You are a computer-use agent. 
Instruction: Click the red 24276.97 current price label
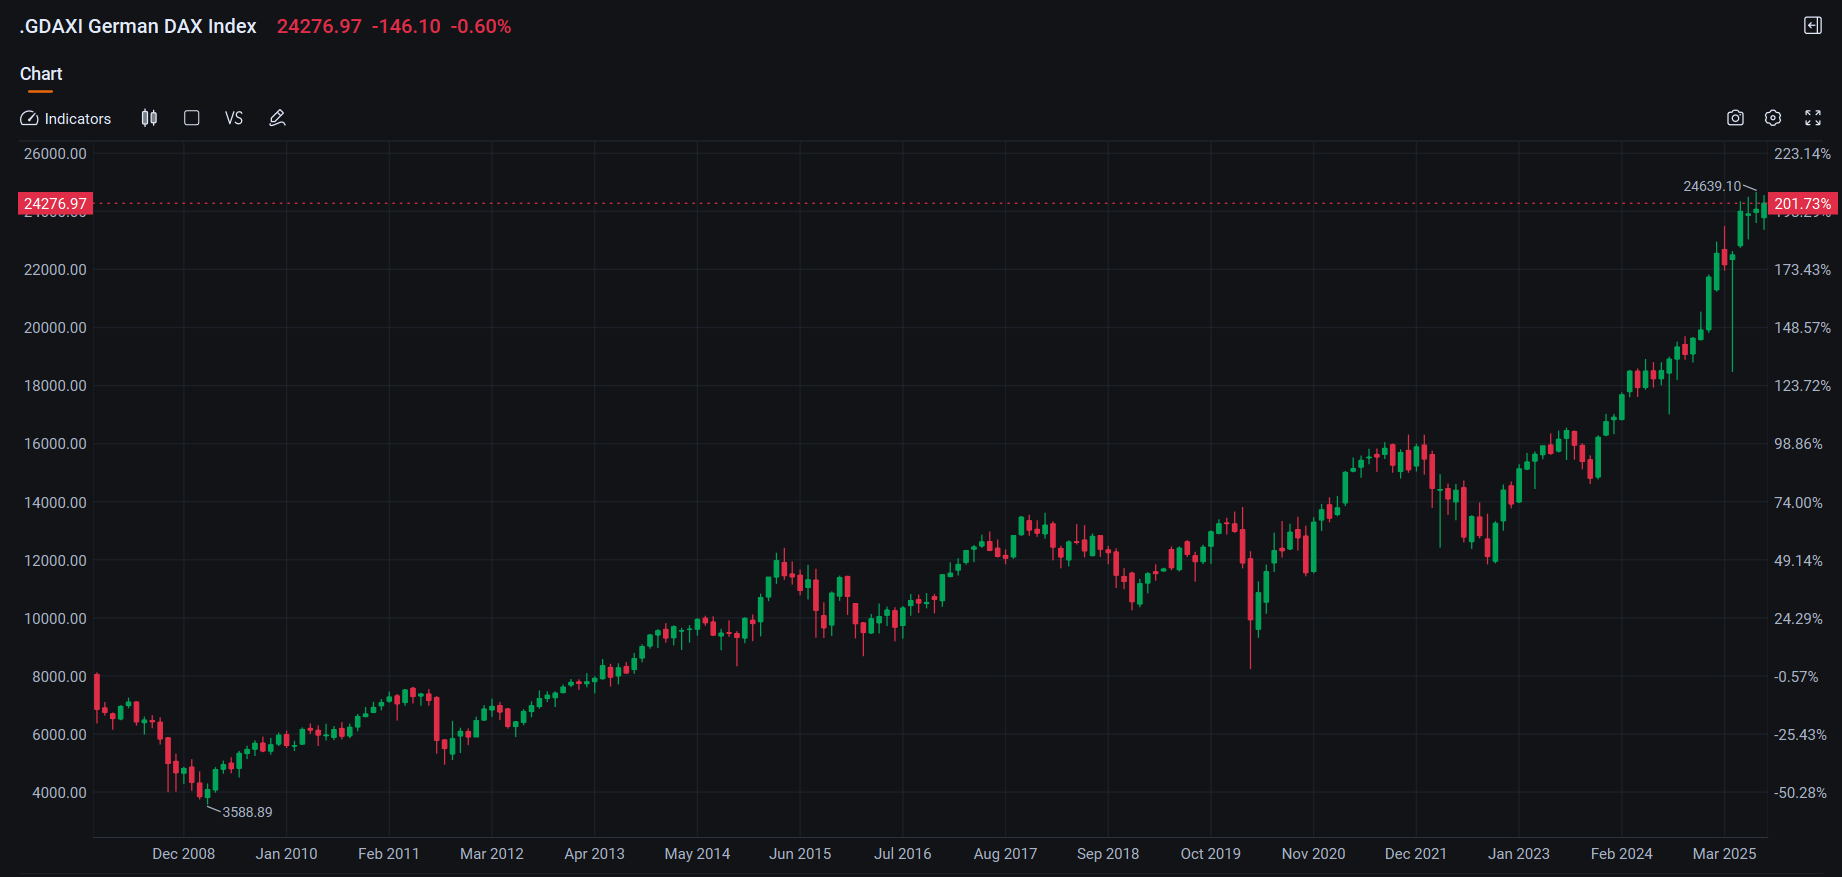(56, 204)
